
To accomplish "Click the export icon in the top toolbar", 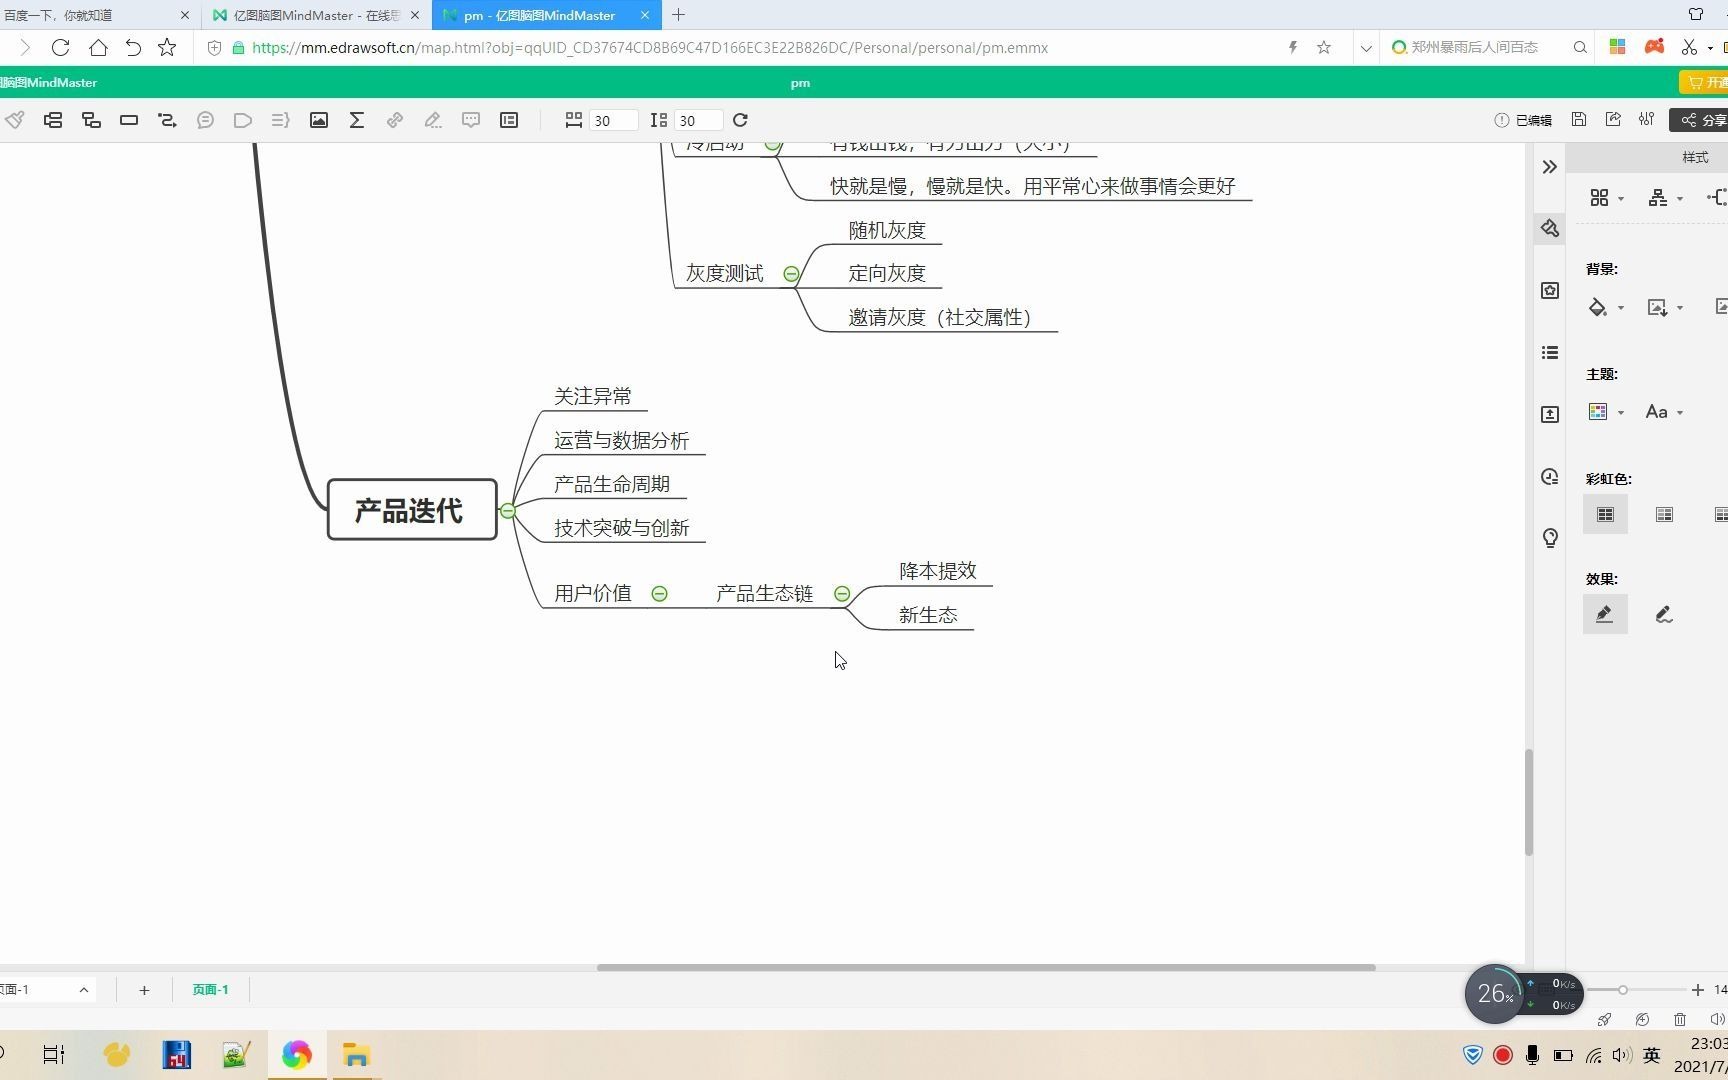I will tap(1613, 119).
